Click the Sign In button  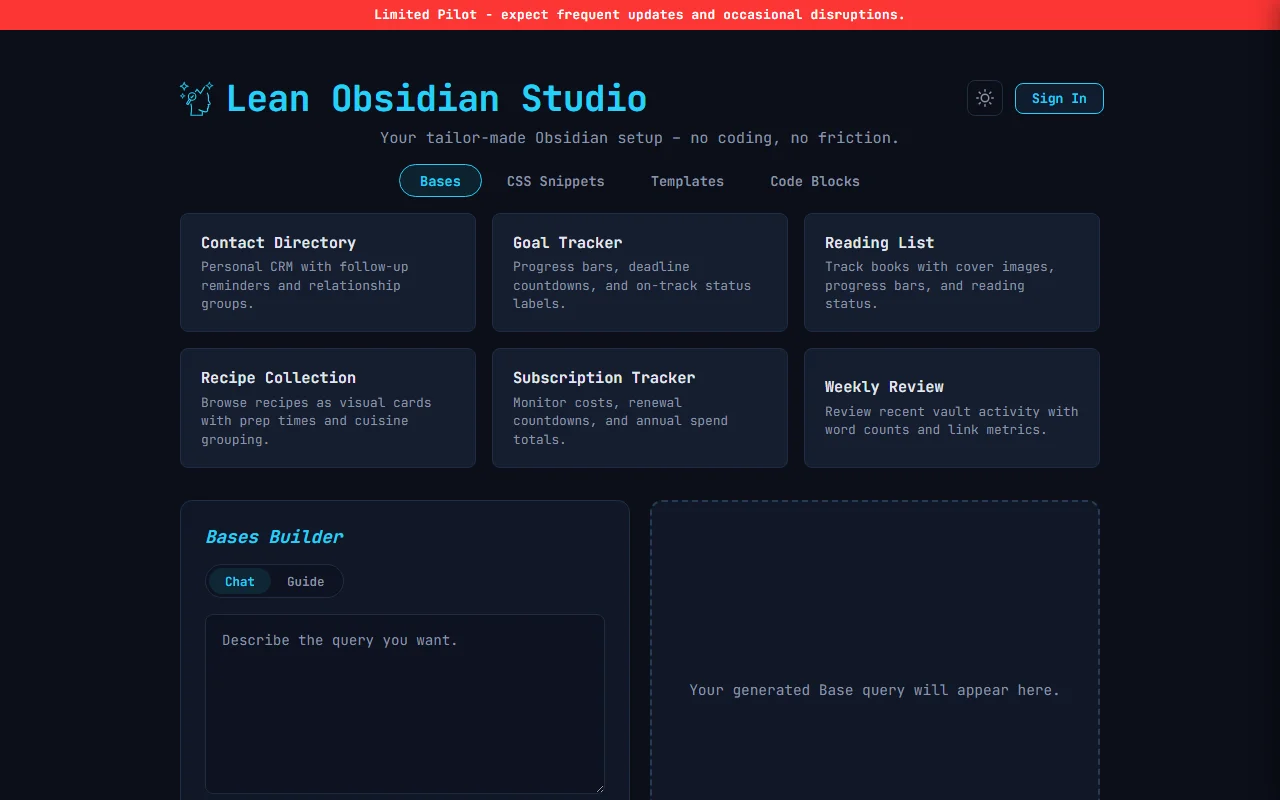pos(1059,98)
